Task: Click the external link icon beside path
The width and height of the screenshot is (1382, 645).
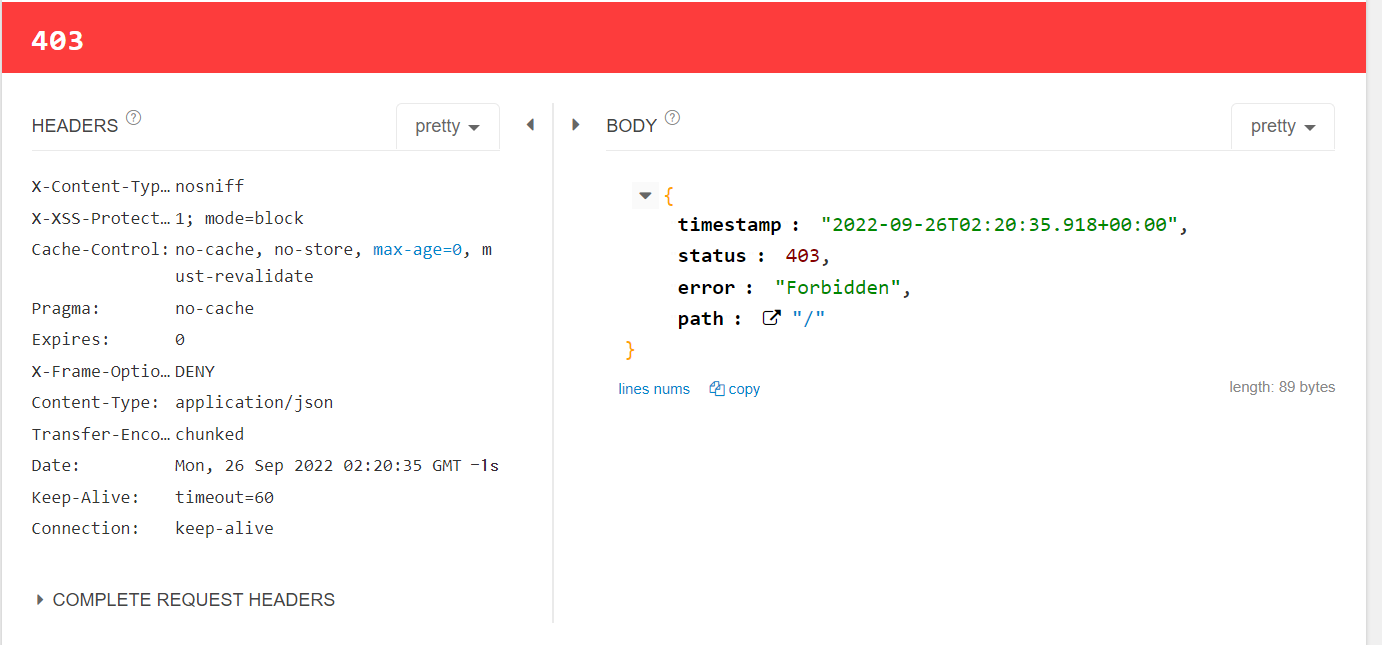Action: coord(771,319)
